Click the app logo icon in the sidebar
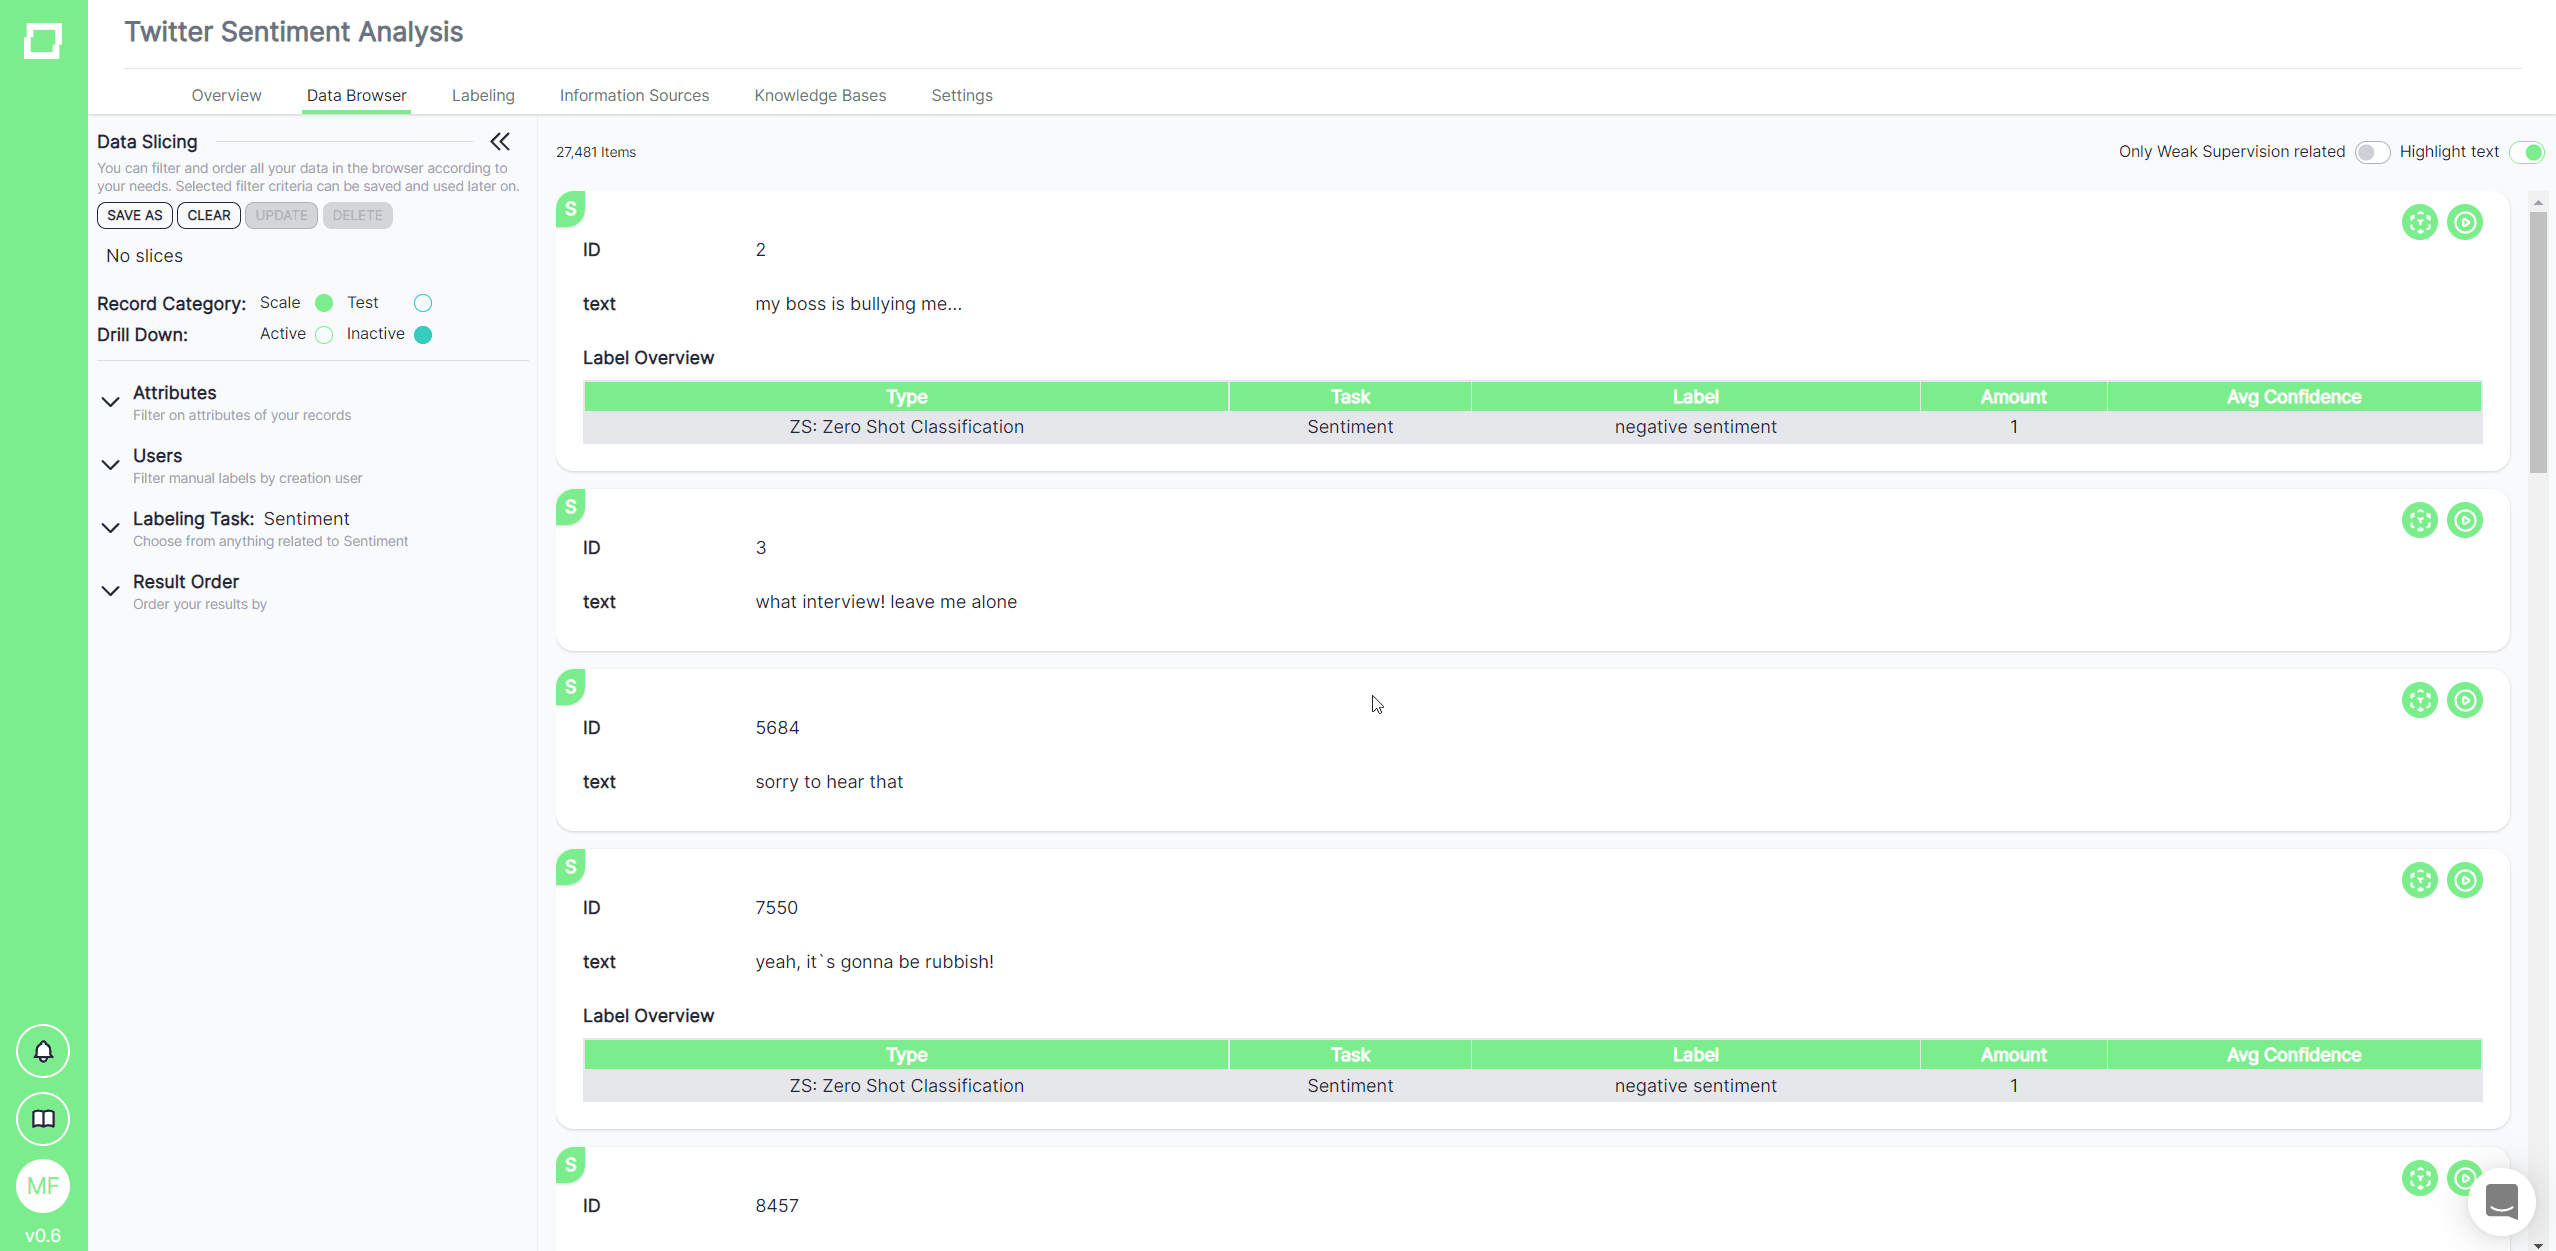Viewport: 2556px width, 1251px height. point(43,41)
